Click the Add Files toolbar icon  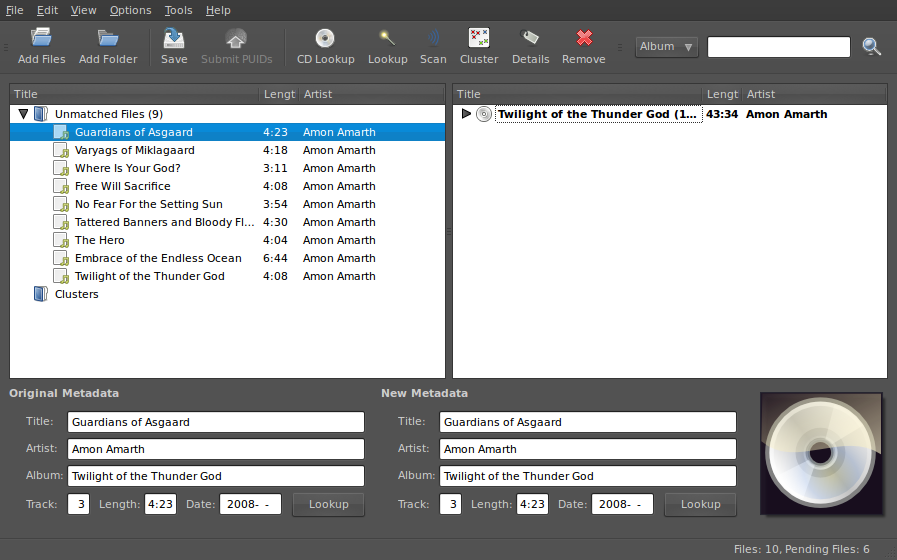pos(41,38)
